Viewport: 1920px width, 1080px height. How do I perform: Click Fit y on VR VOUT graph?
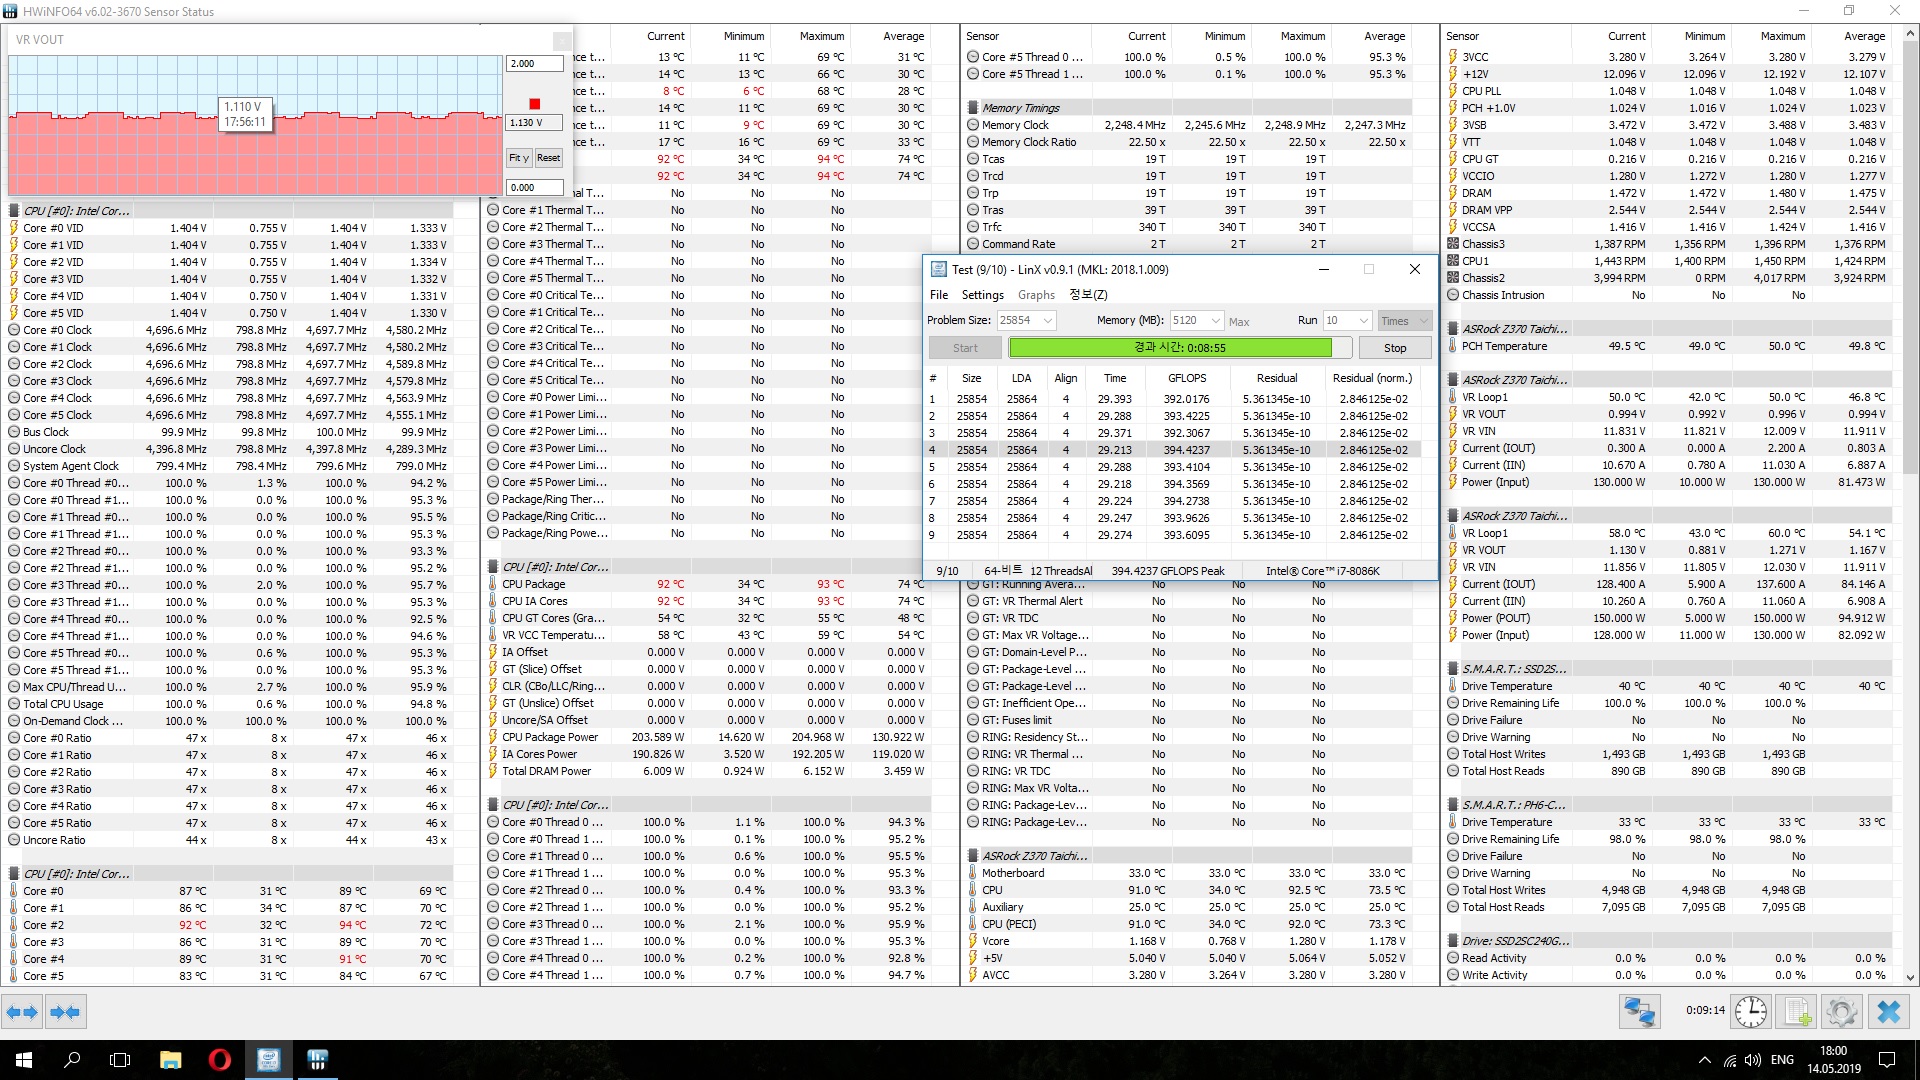coord(518,158)
